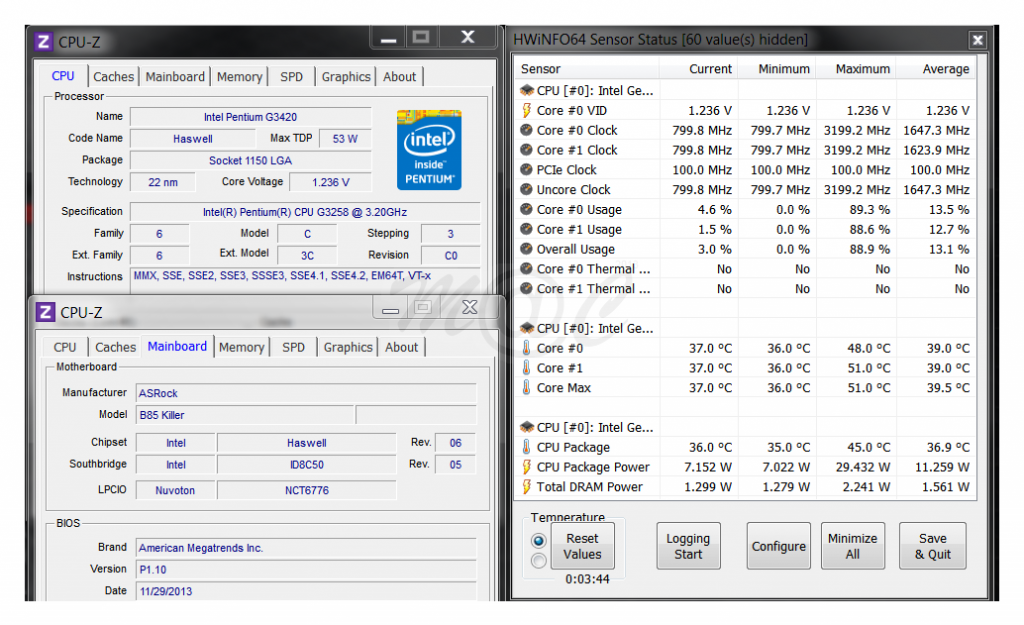This screenshot has width=1024, height=625.
Task: Click the lightning icon beside CPU Package Power
Action: point(526,467)
